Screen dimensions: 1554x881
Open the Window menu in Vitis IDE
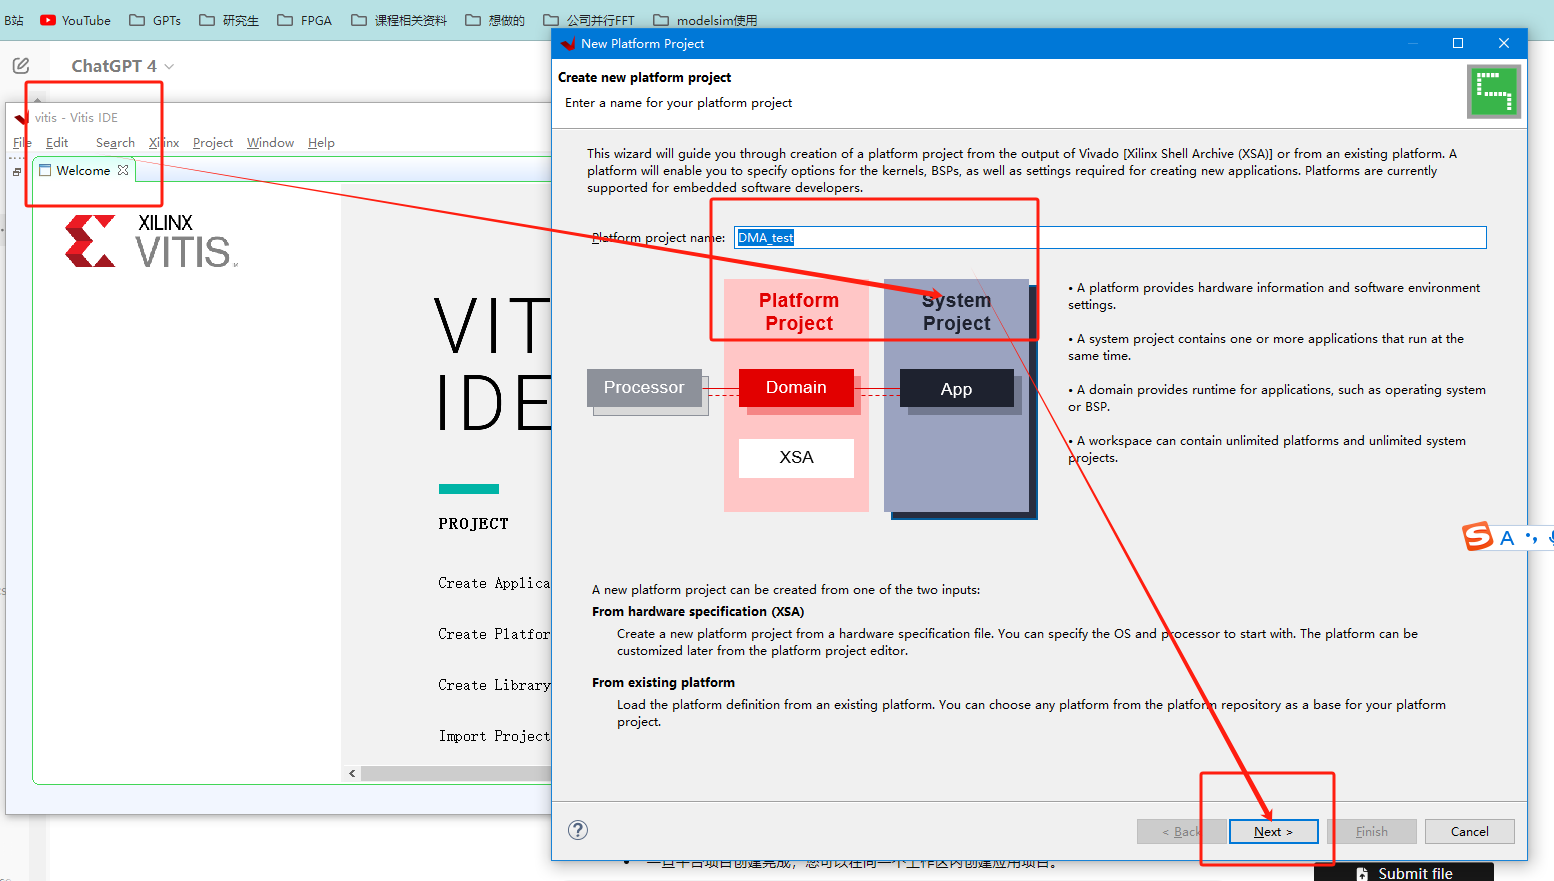(x=270, y=143)
